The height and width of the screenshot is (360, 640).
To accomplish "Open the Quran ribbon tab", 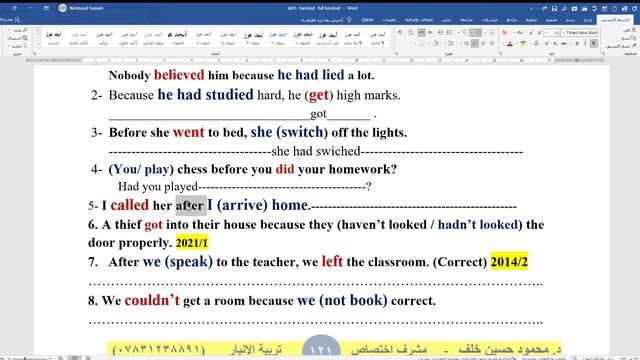I will point(367,20).
